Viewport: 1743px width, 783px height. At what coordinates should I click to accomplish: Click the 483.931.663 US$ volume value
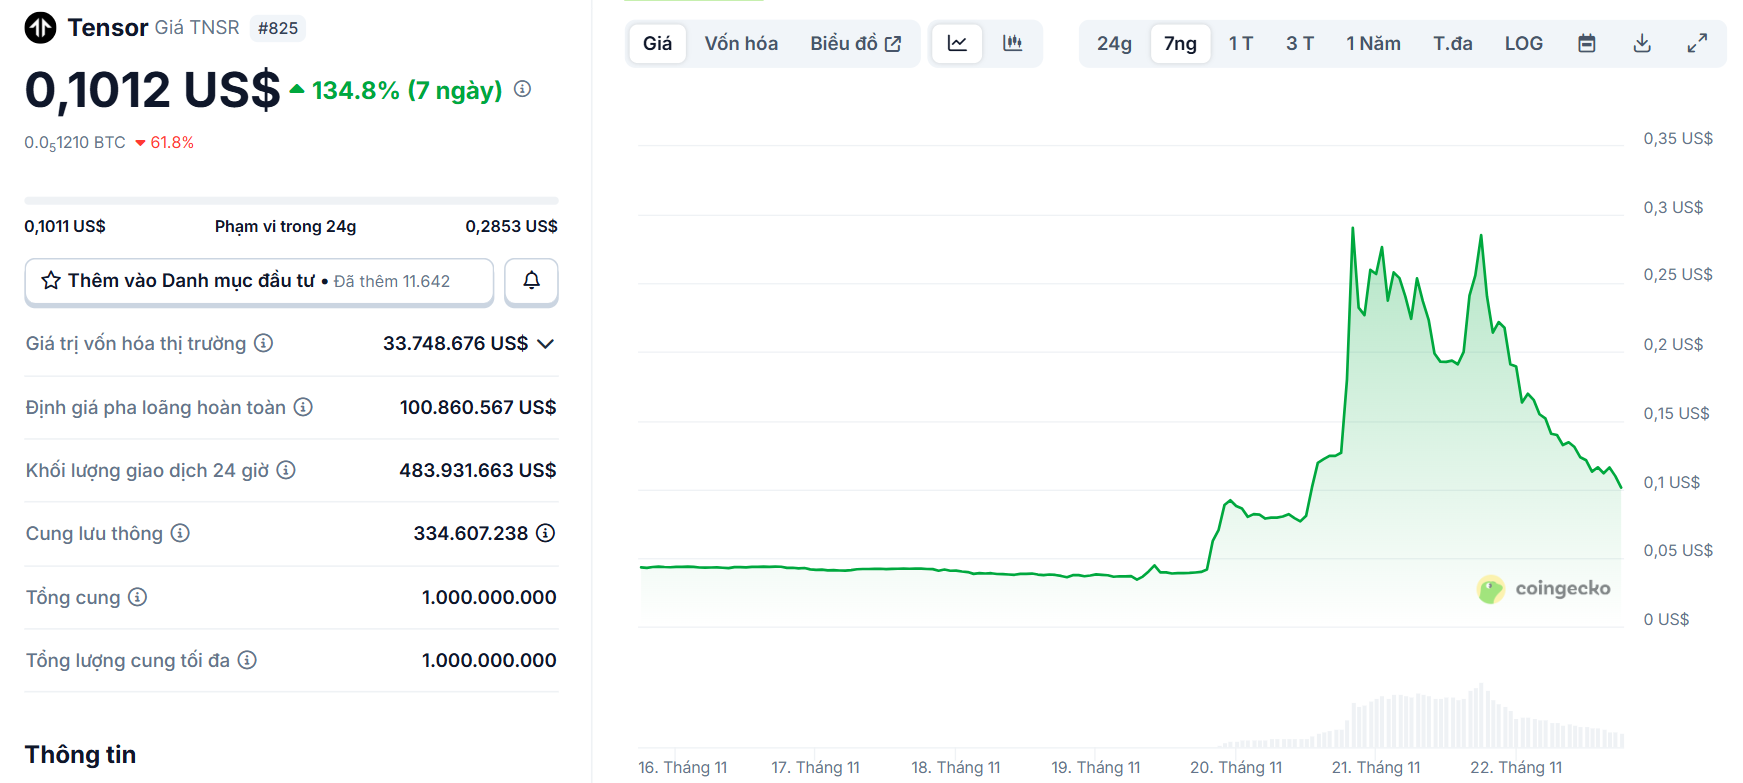pos(478,470)
